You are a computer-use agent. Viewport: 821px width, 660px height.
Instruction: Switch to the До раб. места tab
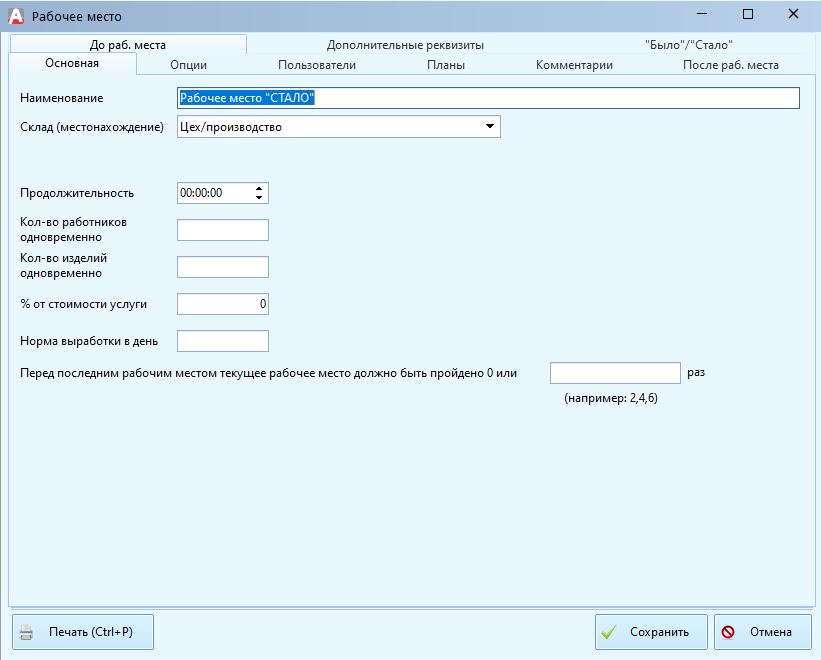[x=128, y=44]
